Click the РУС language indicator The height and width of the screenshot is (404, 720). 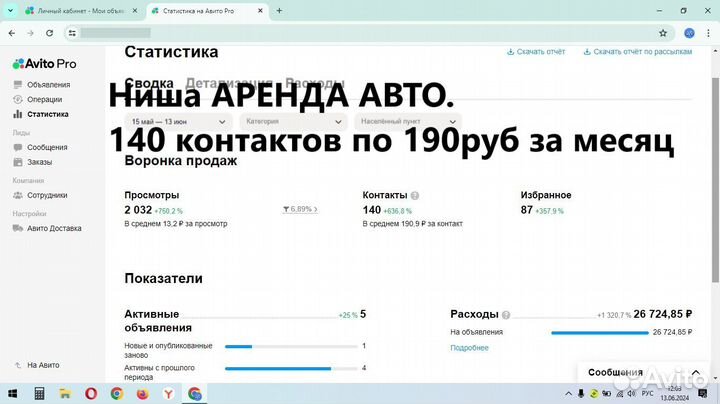pyautogui.click(x=647, y=393)
